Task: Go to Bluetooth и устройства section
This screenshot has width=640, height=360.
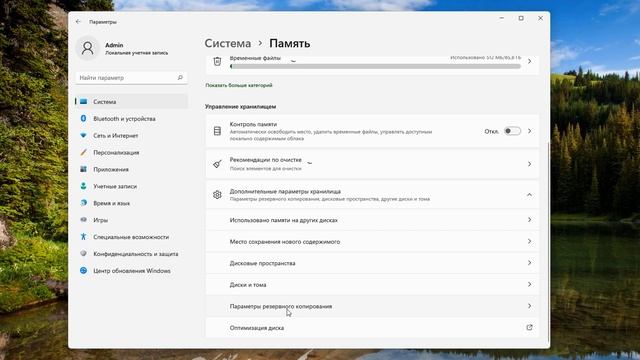Action: click(x=131, y=118)
